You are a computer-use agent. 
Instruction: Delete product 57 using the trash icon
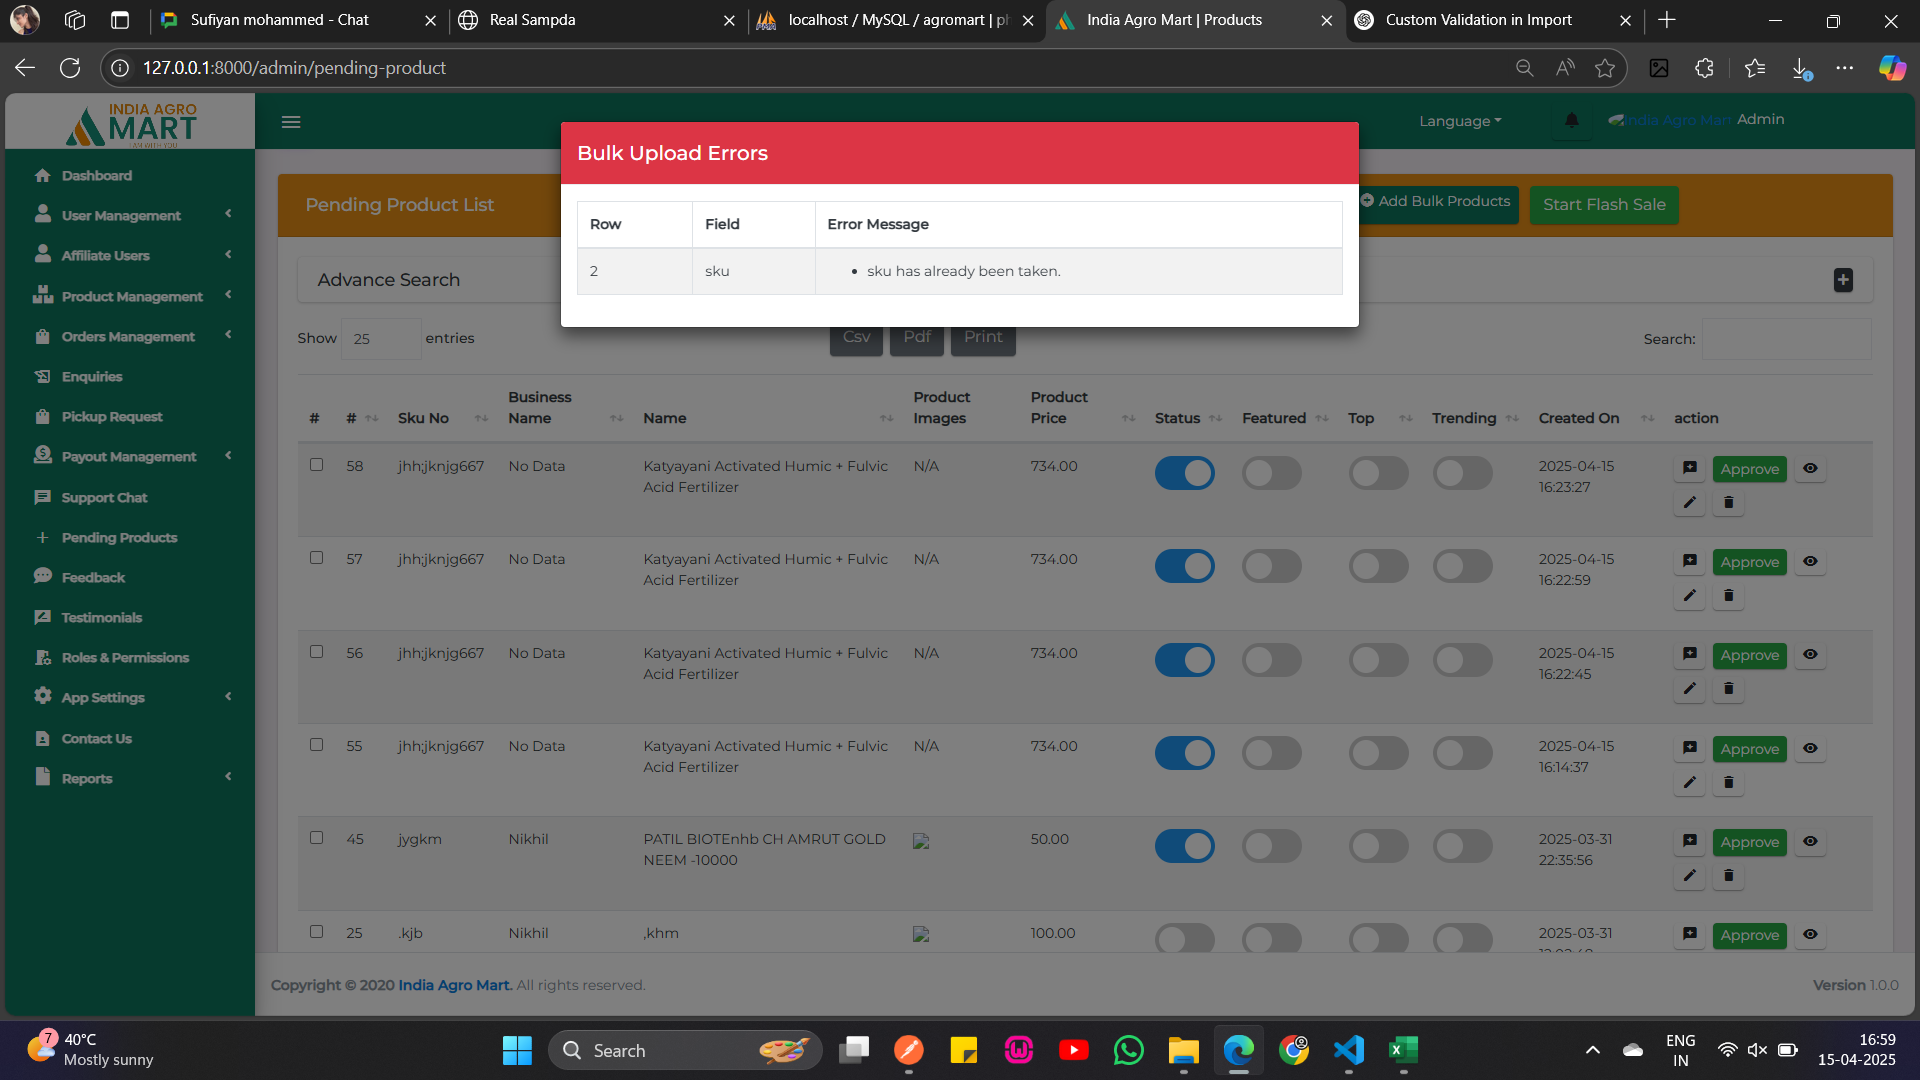click(x=1728, y=596)
